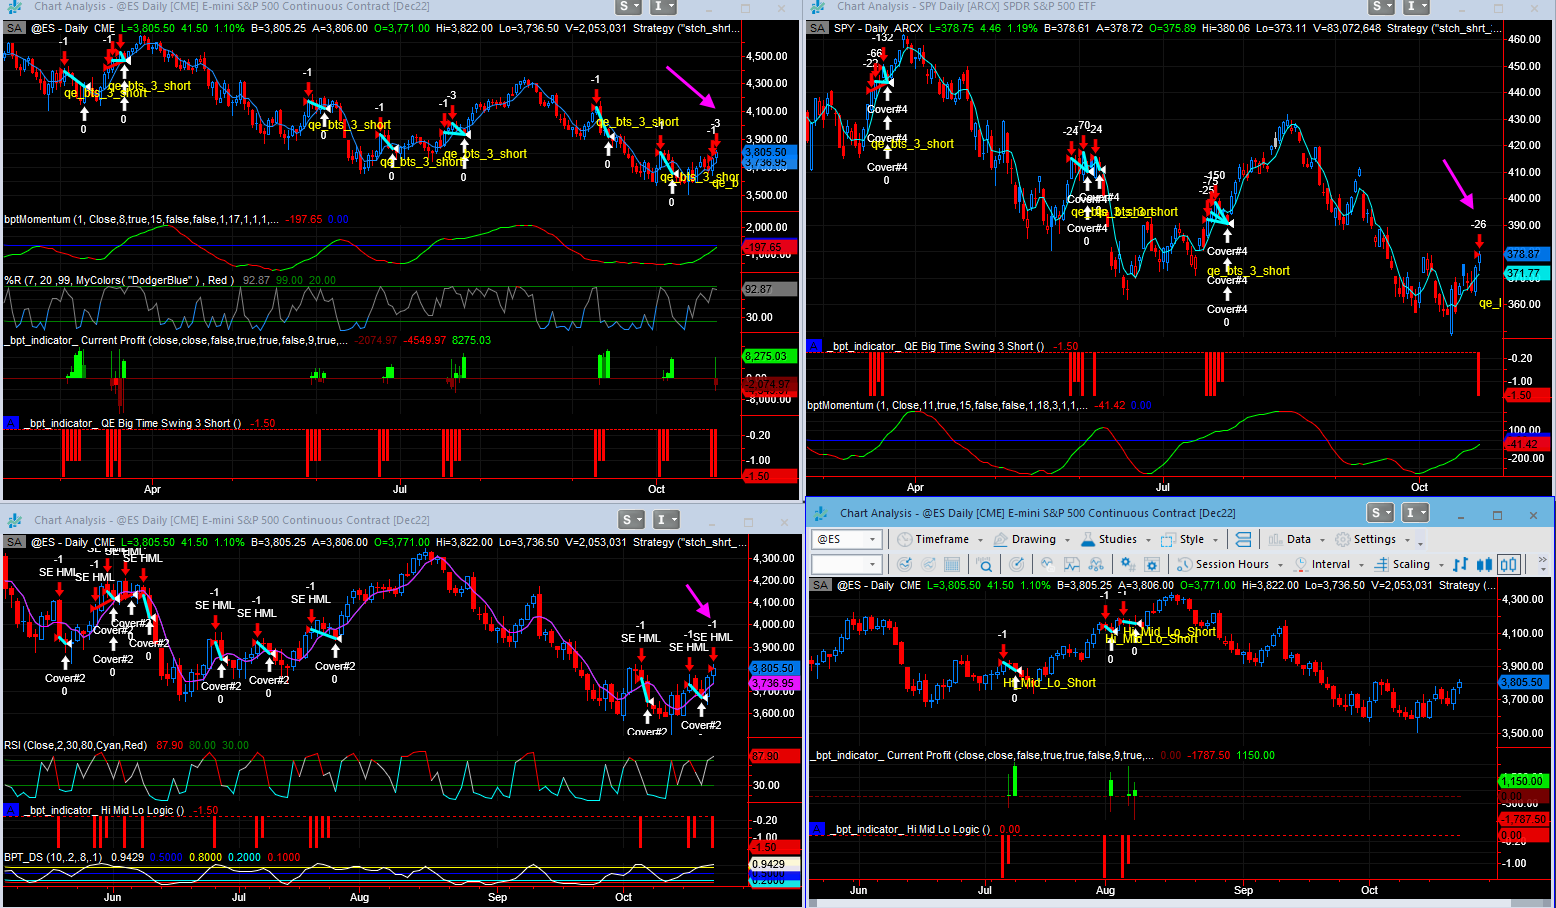Screen dimensions: 1556x908
Task: Toggle blue icon beside Hi Mid Lo Logic, bottom-right
Action: (817, 829)
